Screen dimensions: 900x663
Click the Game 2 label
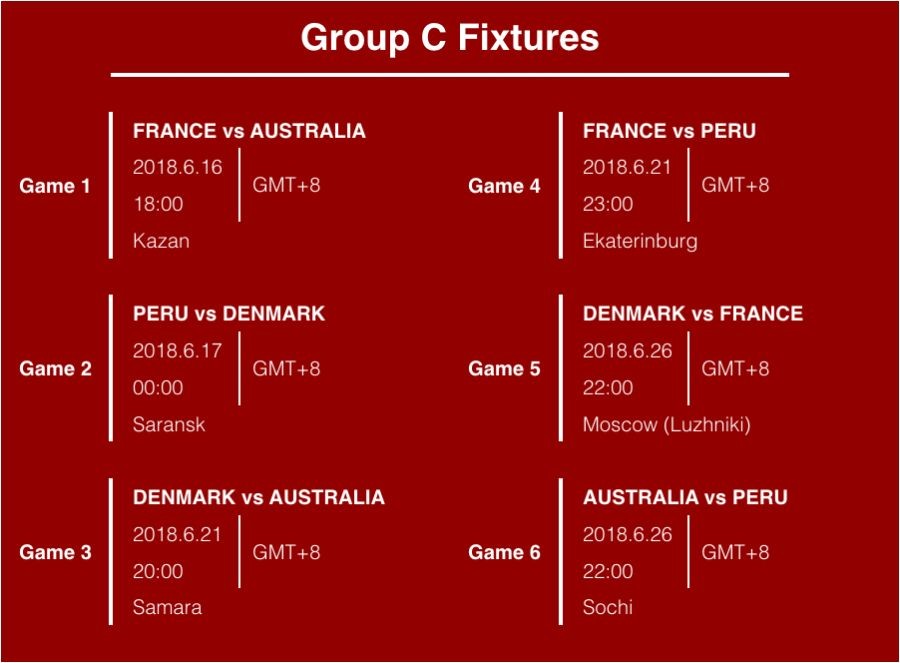pyautogui.click(x=55, y=369)
